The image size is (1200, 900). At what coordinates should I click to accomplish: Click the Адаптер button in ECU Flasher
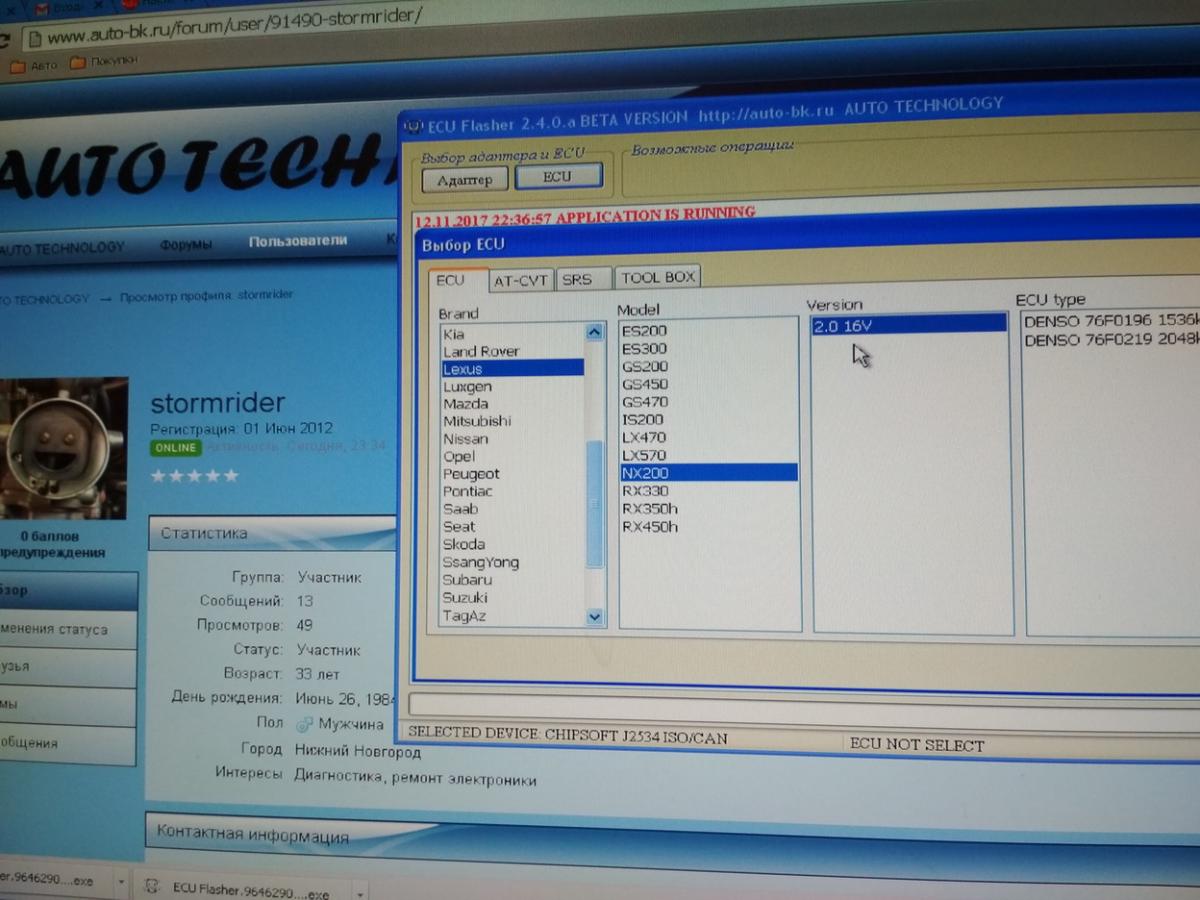(x=465, y=180)
